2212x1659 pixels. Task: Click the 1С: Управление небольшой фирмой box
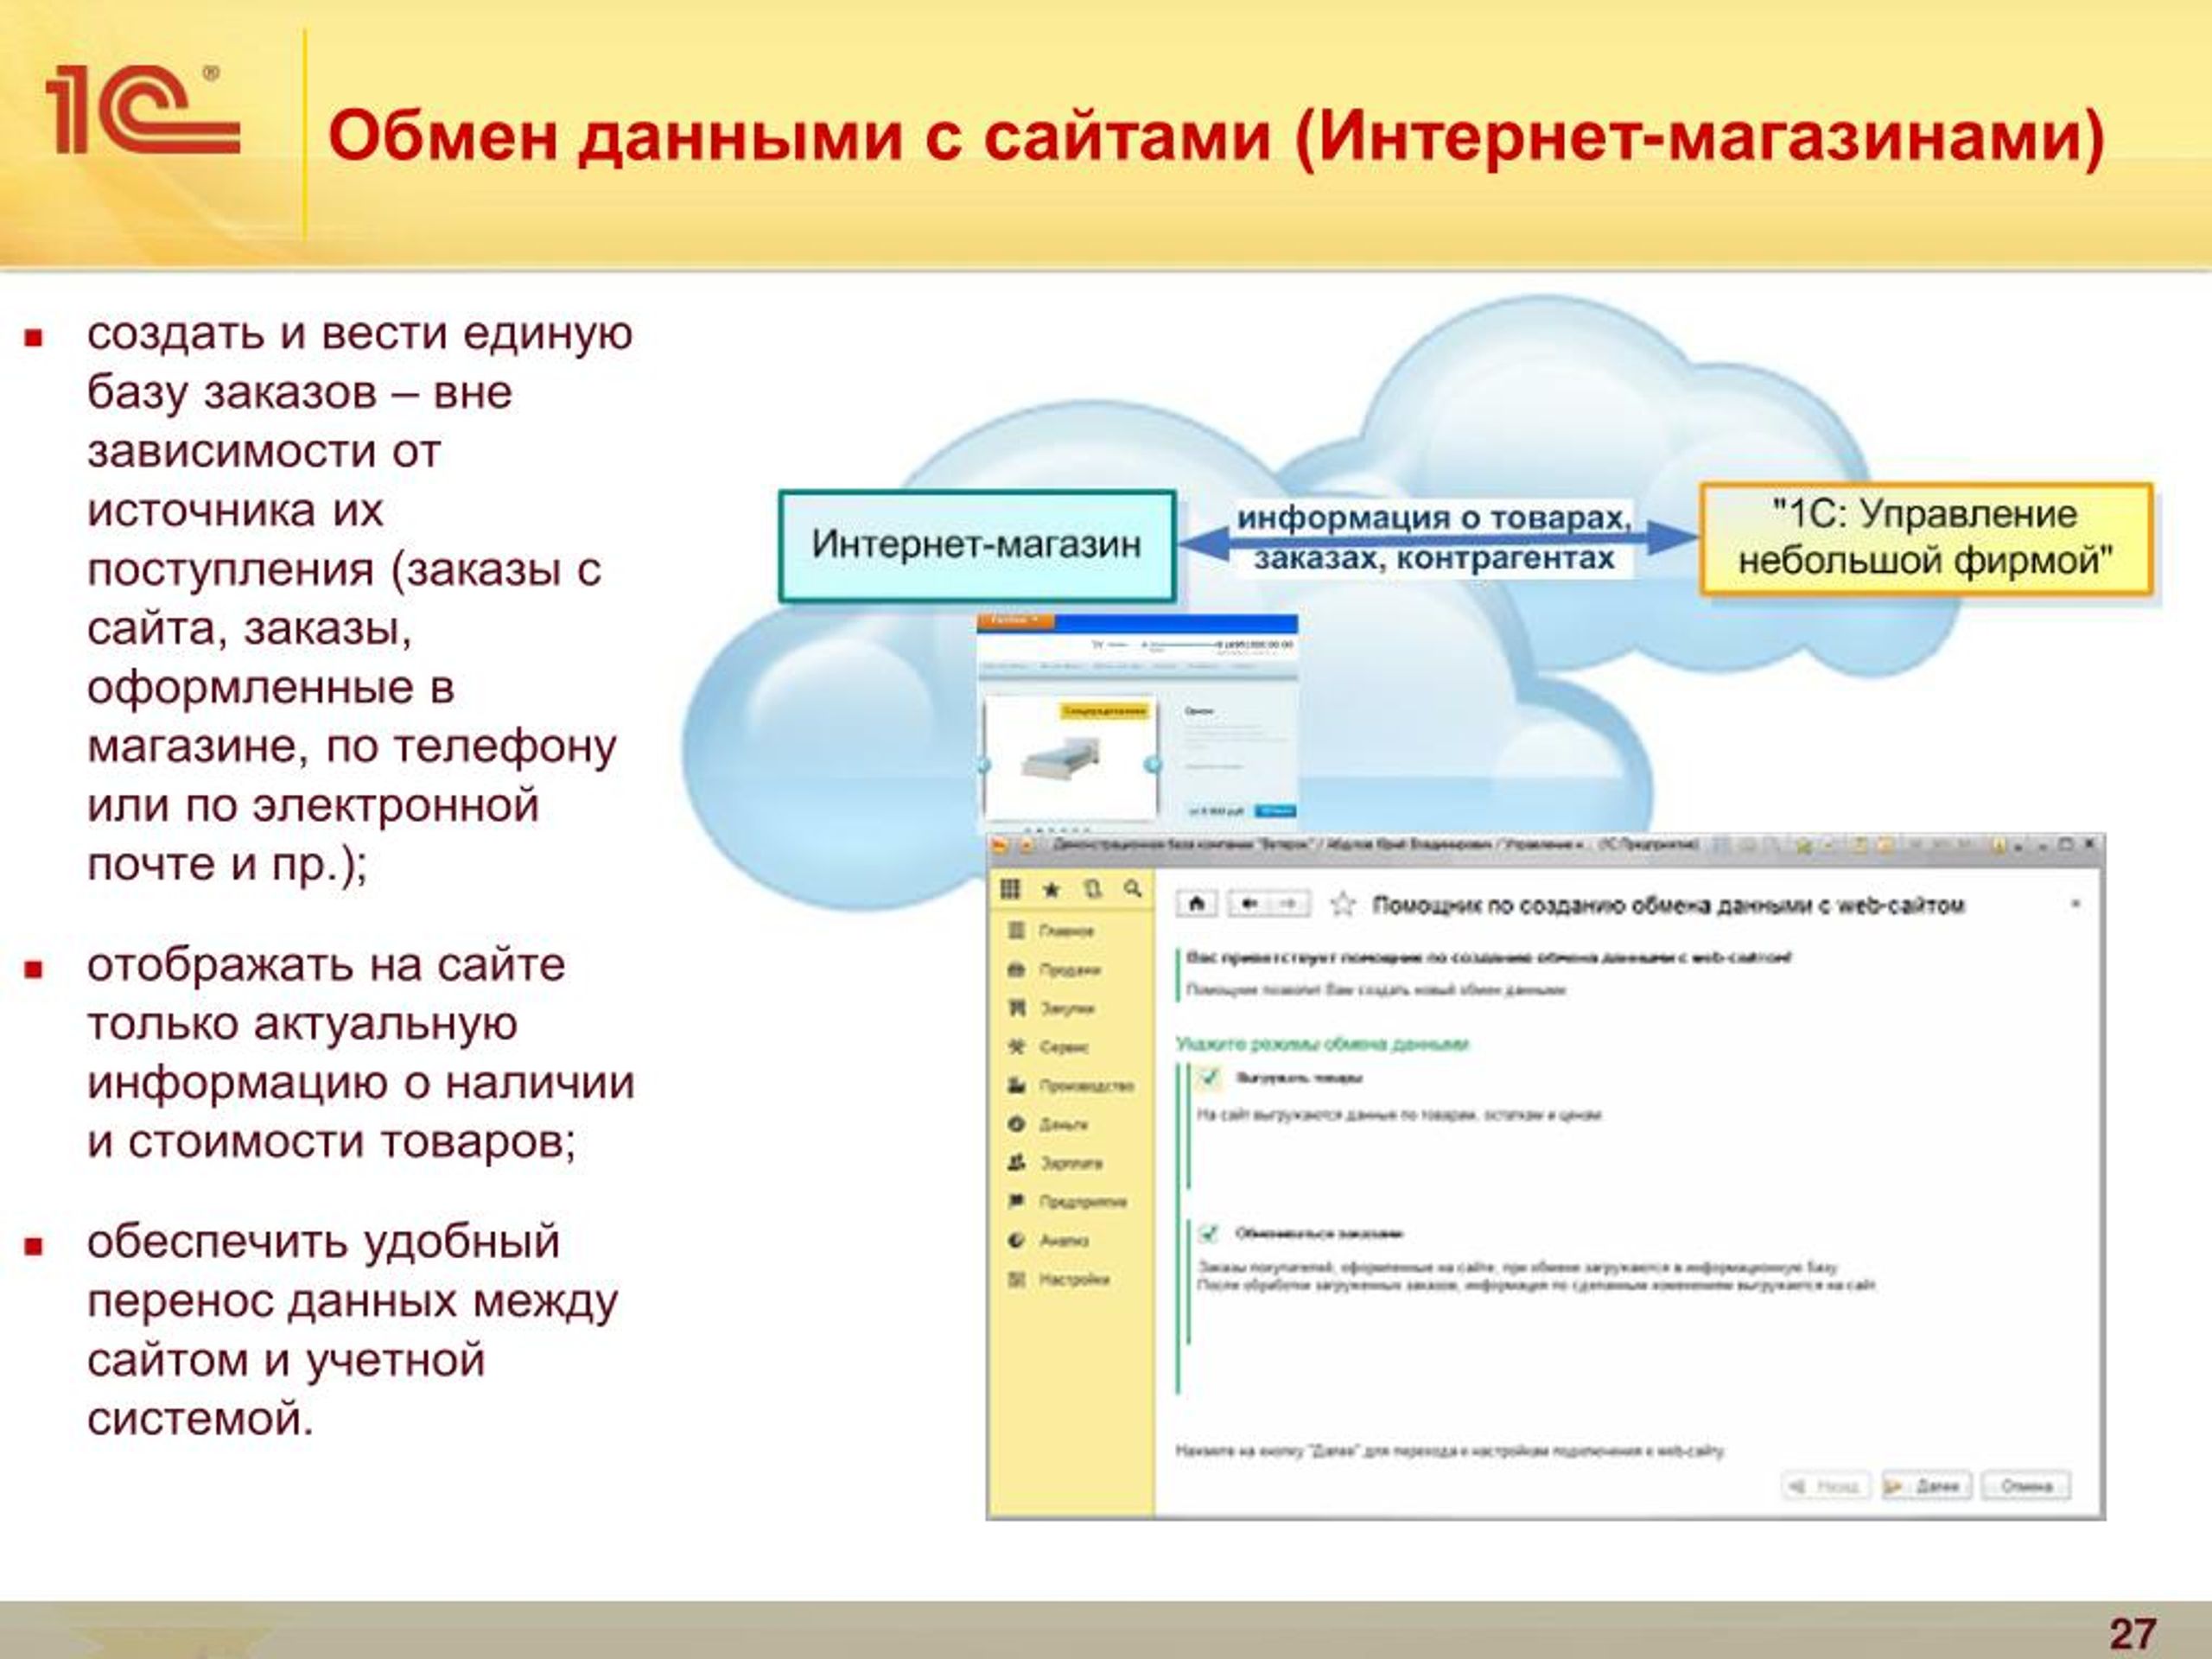click(1926, 538)
